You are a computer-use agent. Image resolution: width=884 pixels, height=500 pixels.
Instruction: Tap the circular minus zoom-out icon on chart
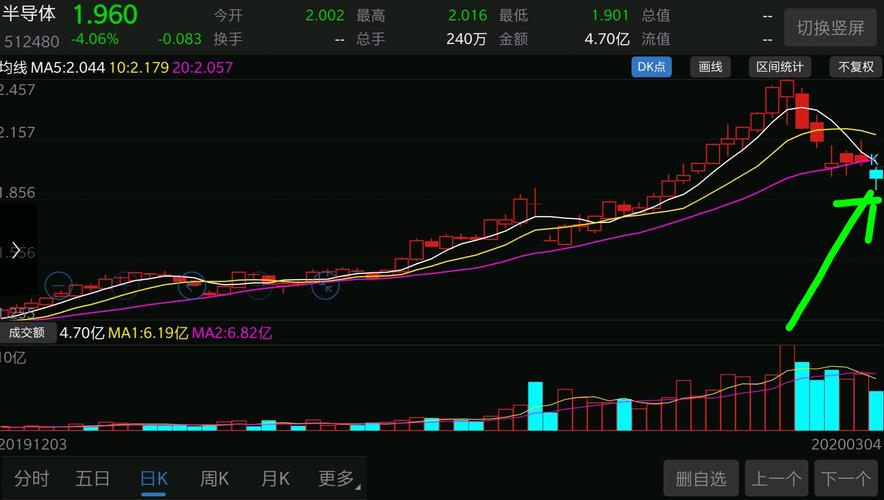coord(59,286)
